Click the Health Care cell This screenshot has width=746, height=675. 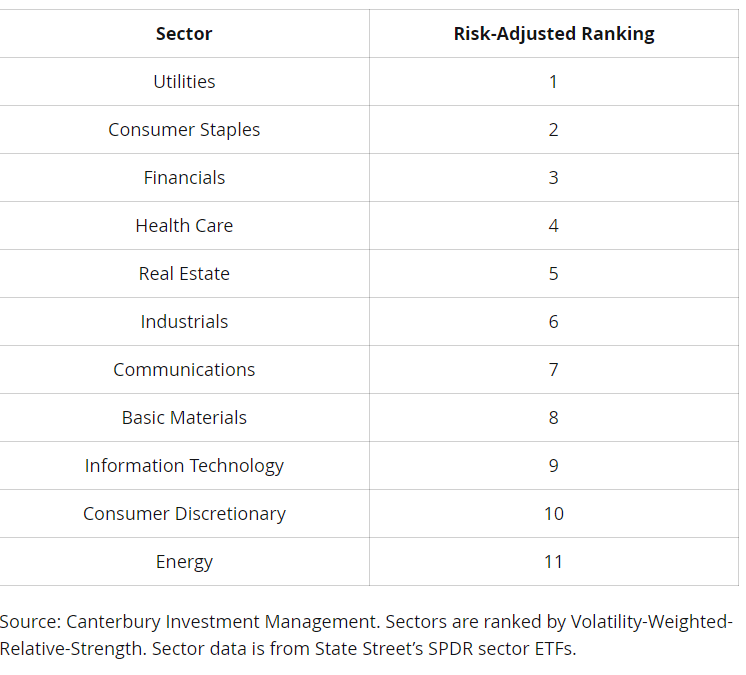pyautogui.click(x=184, y=226)
